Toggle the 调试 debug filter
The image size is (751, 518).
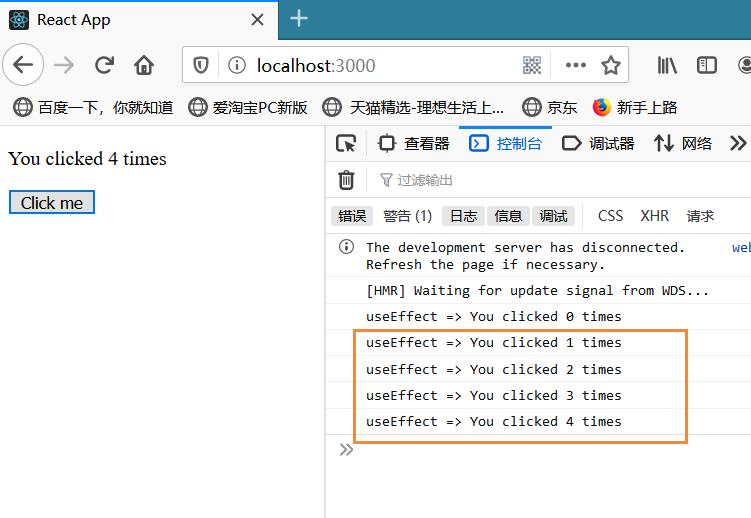(553, 216)
